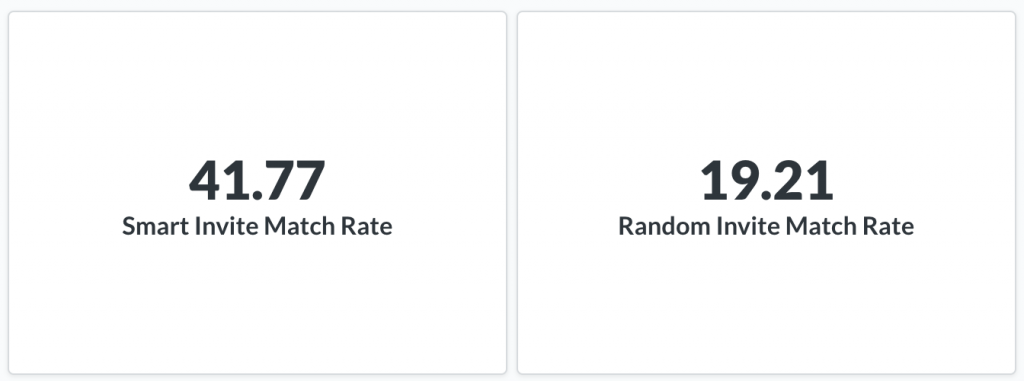Click the 41.77 scalar value
This screenshot has height=381, width=1024.
point(257,180)
